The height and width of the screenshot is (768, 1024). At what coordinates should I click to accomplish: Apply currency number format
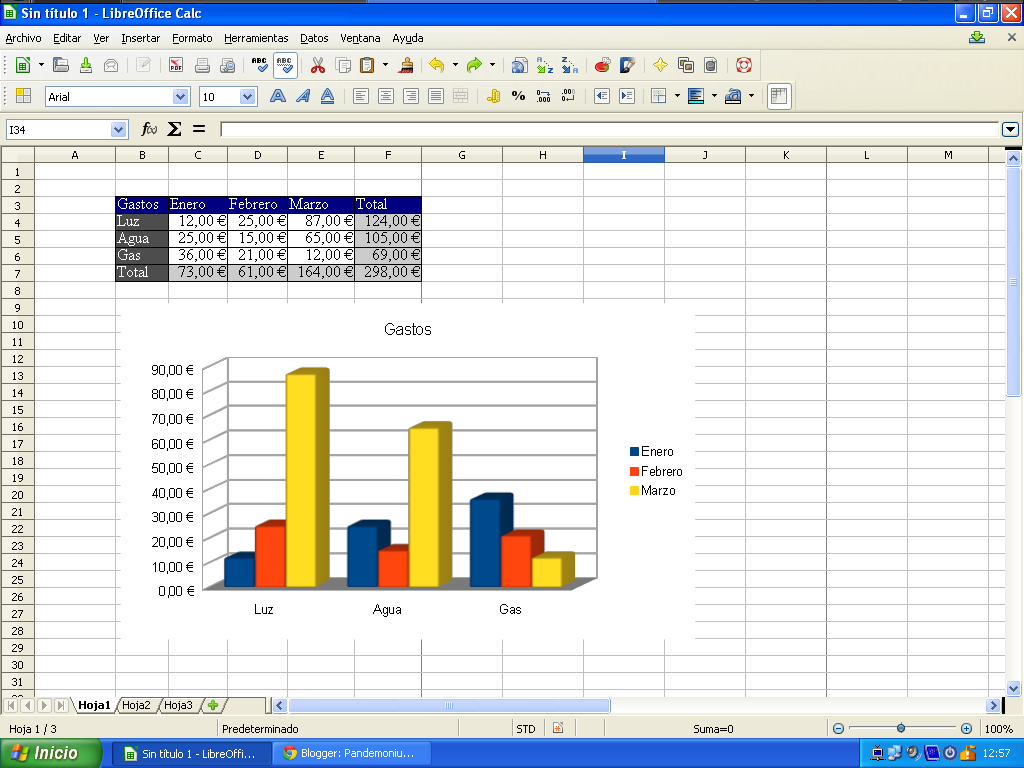tap(493, 96)
